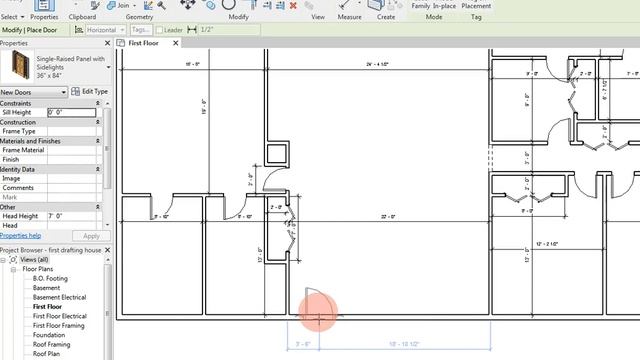Select Roof Plan in Project Browser
This screenshot has height=360, width=640.
(x=46, y=354)
